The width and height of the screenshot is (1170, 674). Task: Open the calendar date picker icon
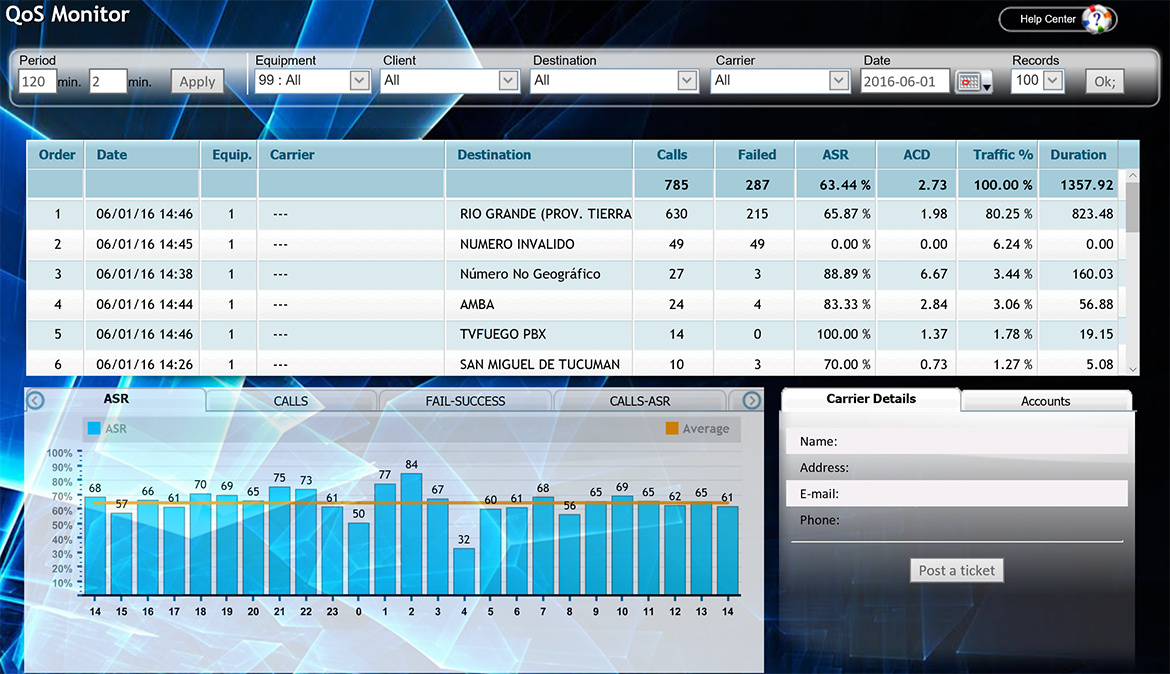[x=968, y=82]
